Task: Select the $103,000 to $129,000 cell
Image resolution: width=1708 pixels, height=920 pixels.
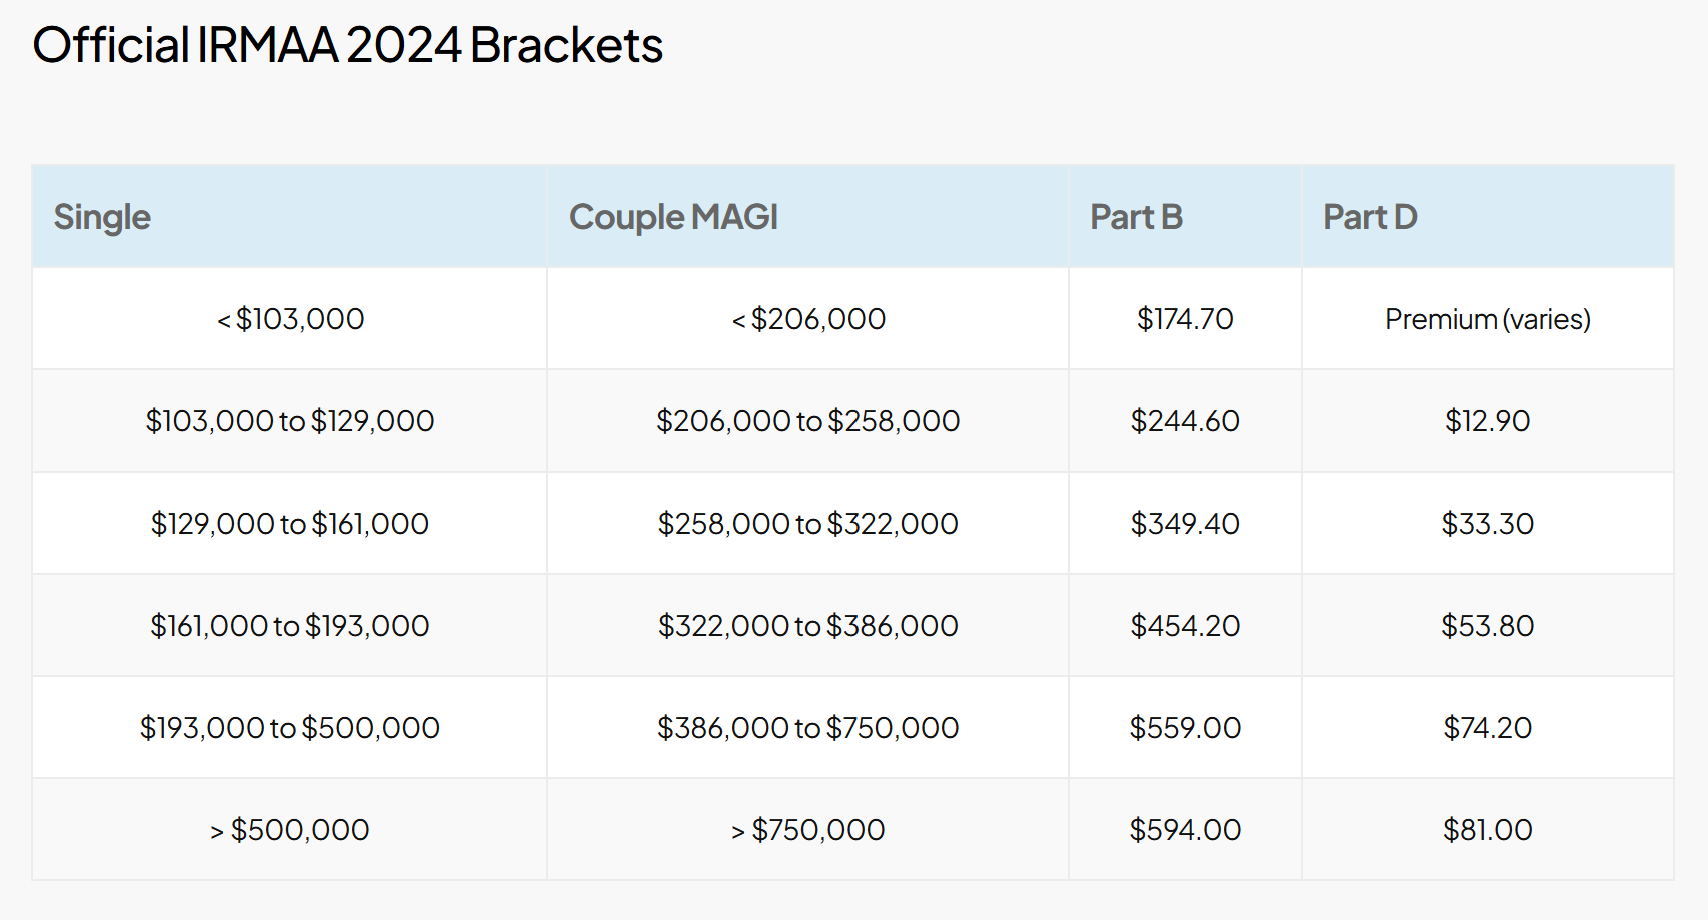Action: coord(290,421)
